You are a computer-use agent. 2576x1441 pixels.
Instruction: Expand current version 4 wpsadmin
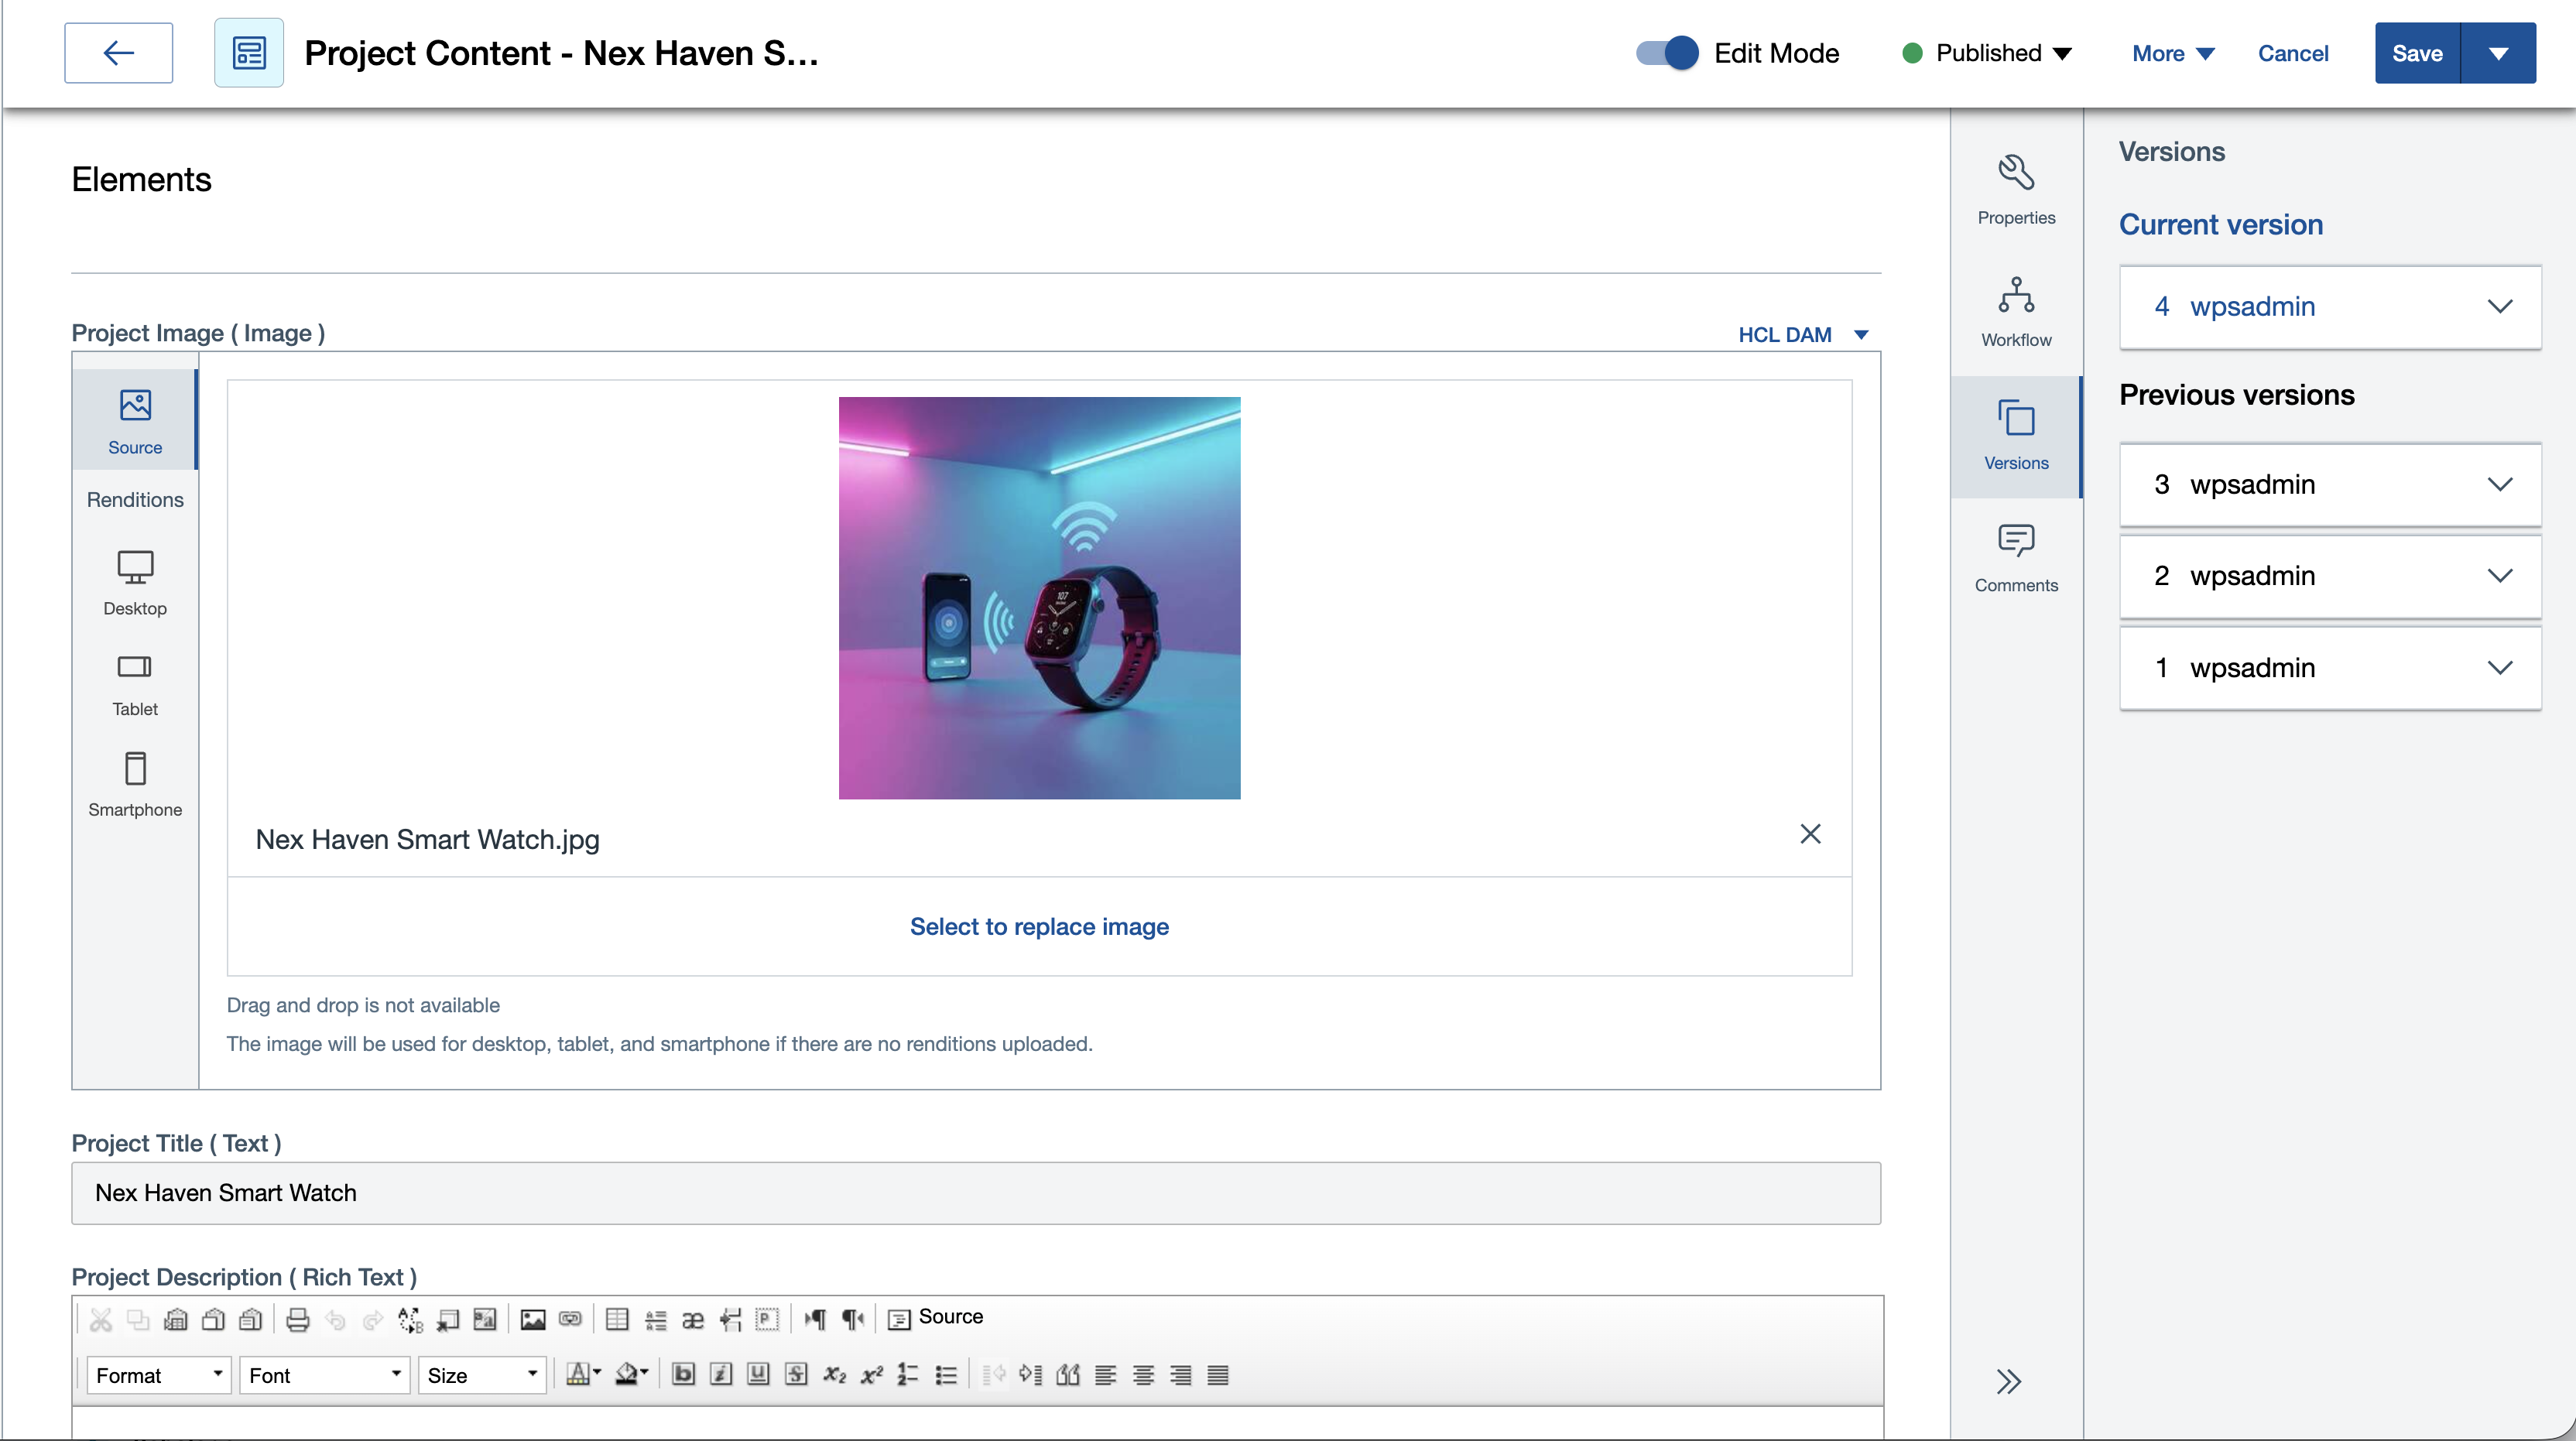pyautogui.click(x=2330, y=307)
